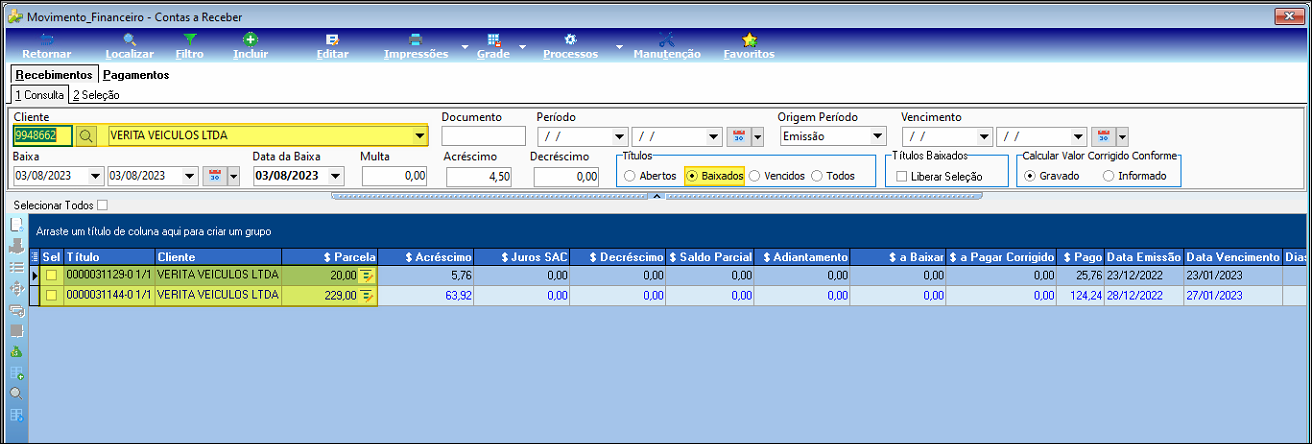Sort by the Data Emissão column header
Viewport: 1312px width, 444px height.
[1144, 257]
